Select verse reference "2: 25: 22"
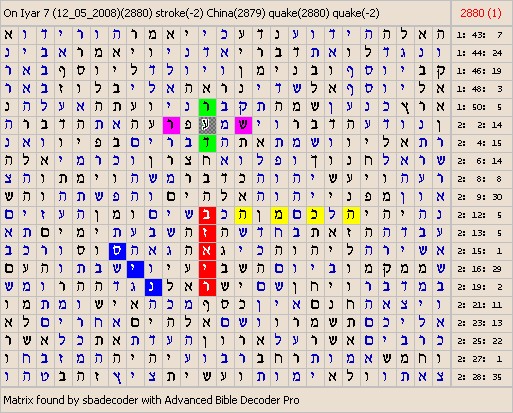The height and width of the screenshot is (413, 513). (x=479, y=341)
